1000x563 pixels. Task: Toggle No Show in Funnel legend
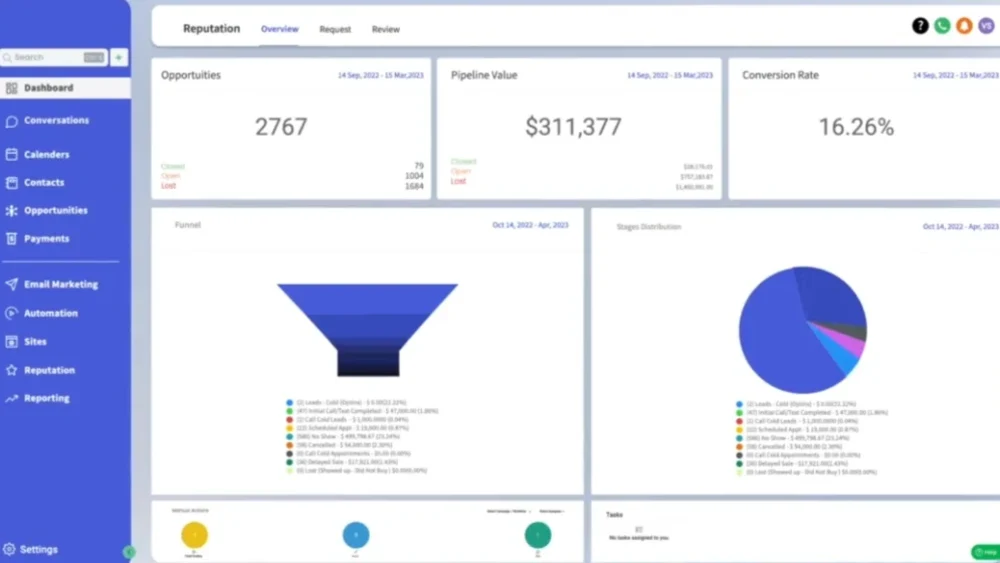click(343, 437)
